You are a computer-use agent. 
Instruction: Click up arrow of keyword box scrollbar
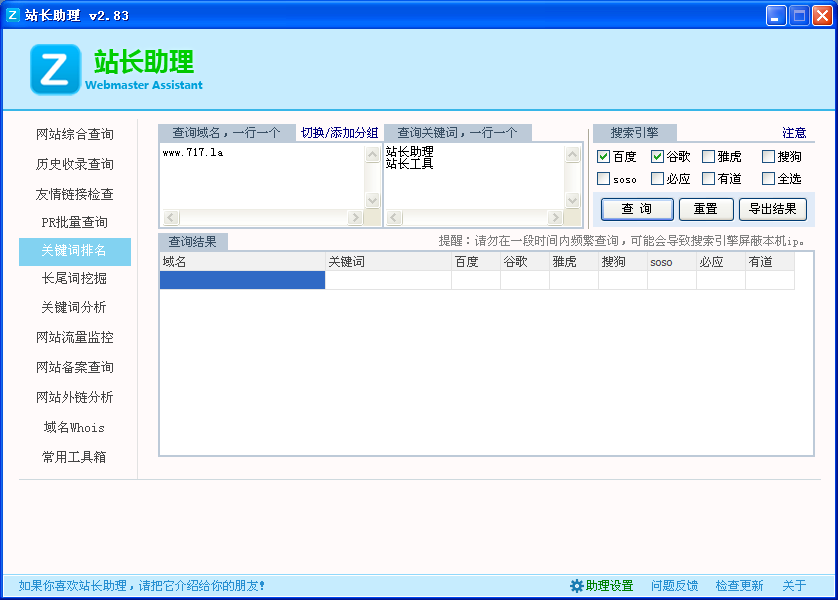point(572,155)
